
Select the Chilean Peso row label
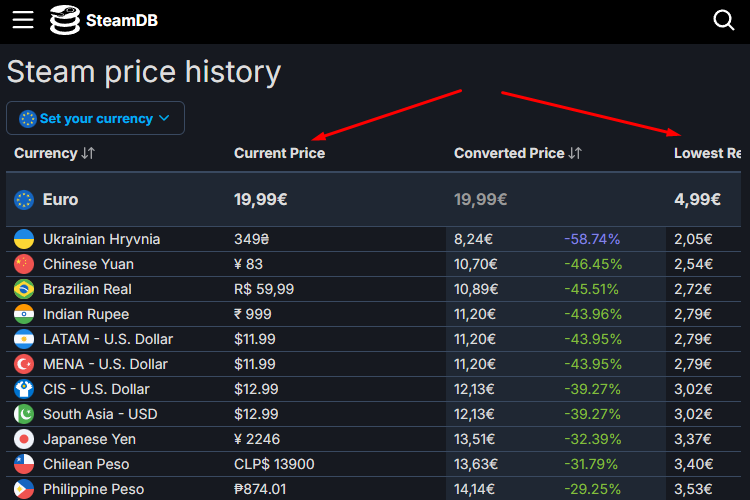pyautogui.click(x=86, y=464)
